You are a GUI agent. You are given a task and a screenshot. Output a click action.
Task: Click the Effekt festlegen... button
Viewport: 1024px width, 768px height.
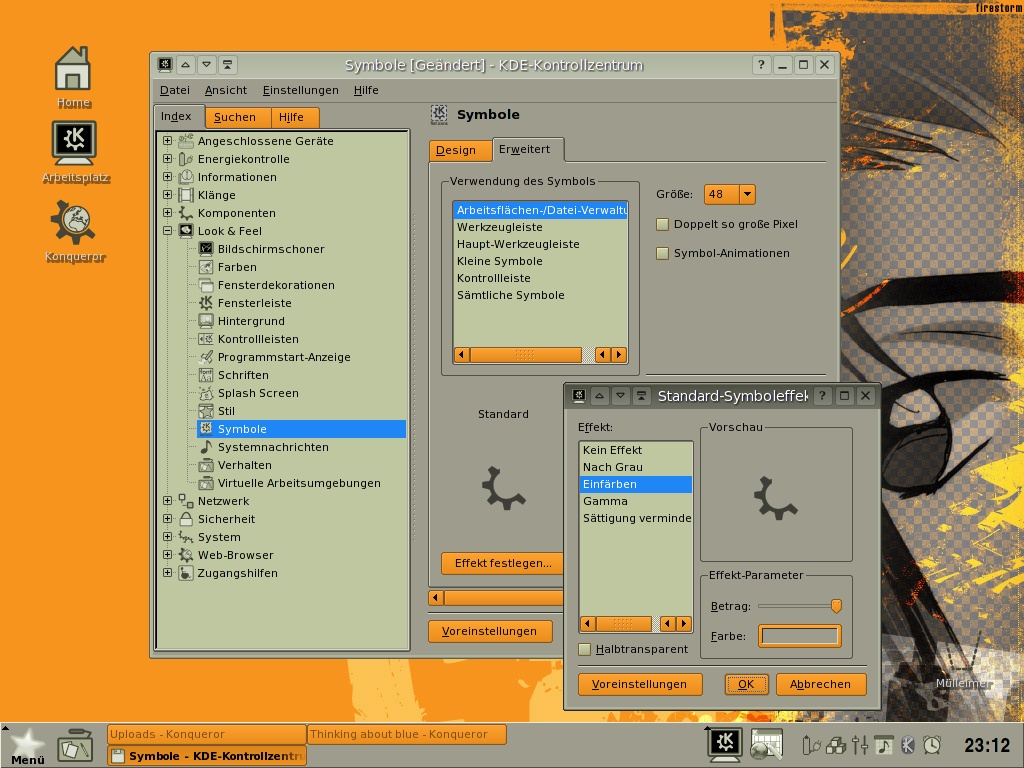tap(502, 563)
